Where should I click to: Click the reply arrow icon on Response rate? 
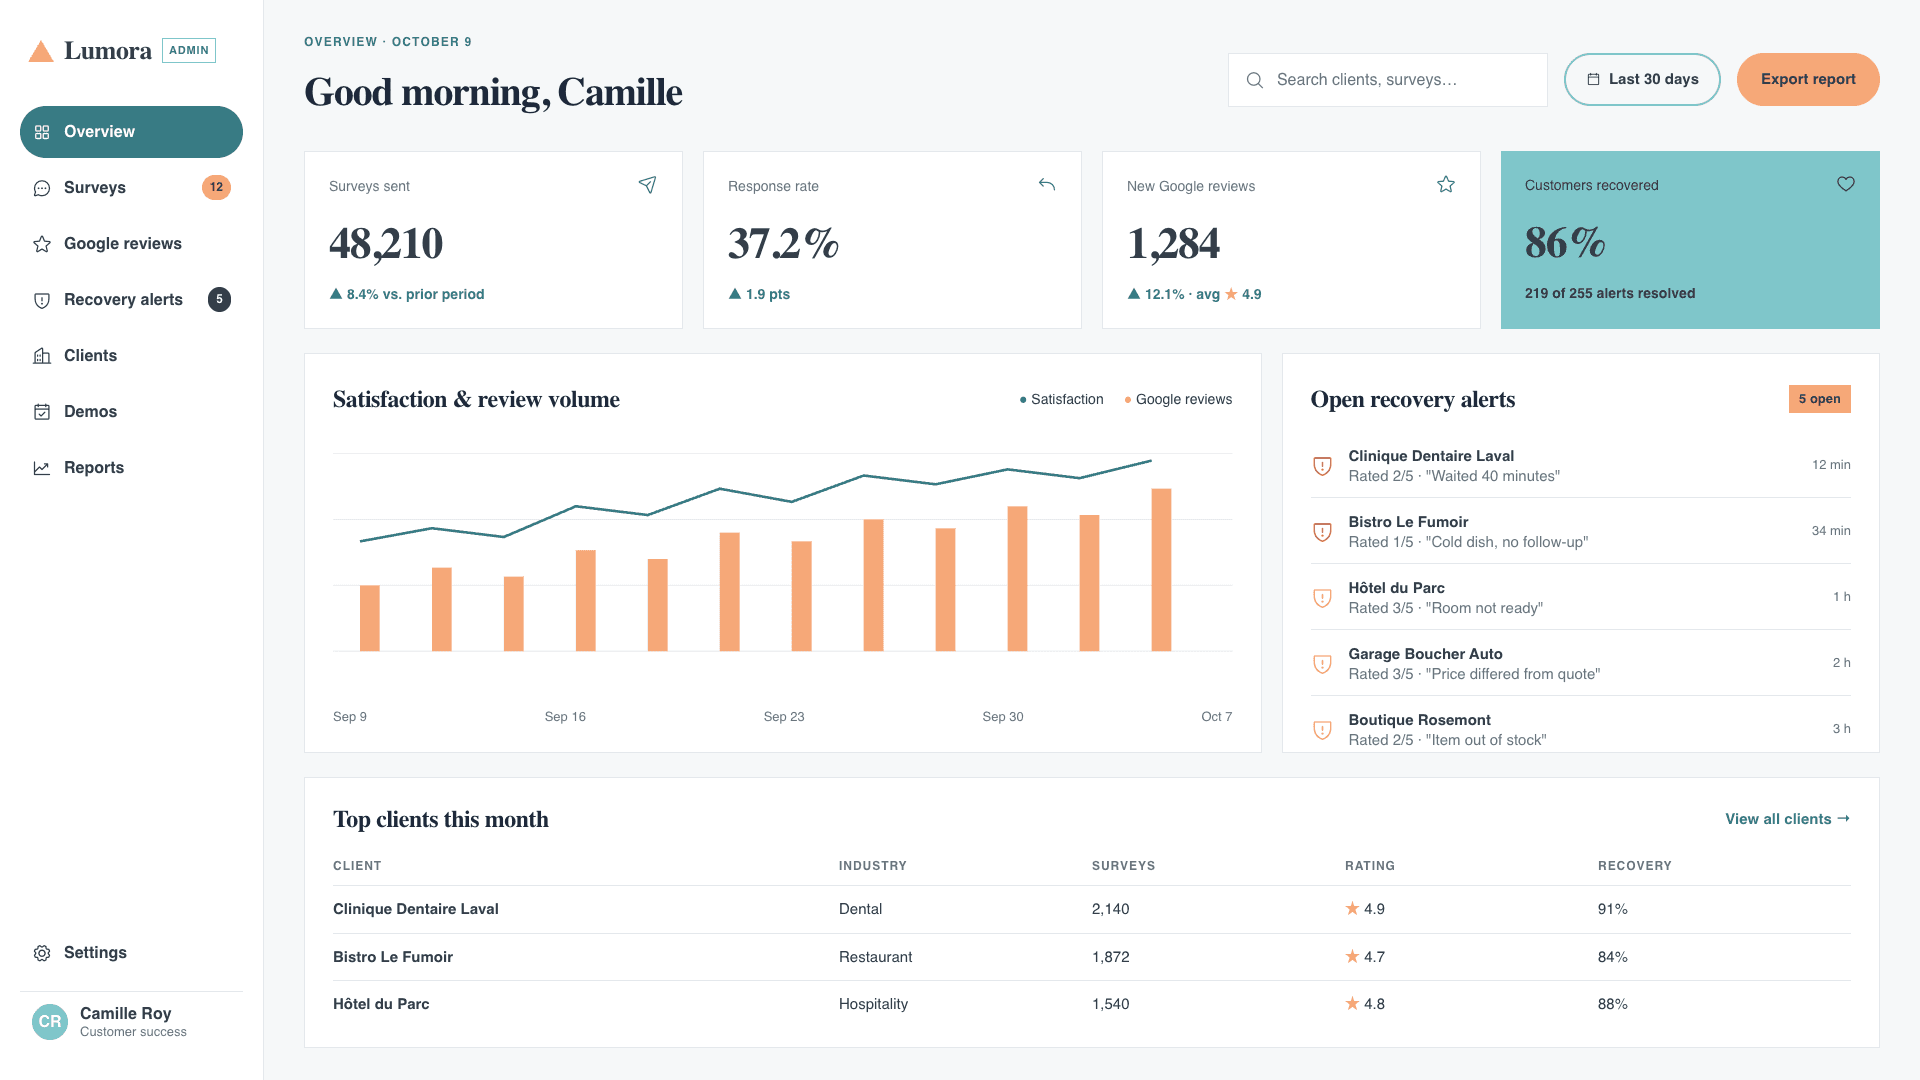coord(1047,185)
